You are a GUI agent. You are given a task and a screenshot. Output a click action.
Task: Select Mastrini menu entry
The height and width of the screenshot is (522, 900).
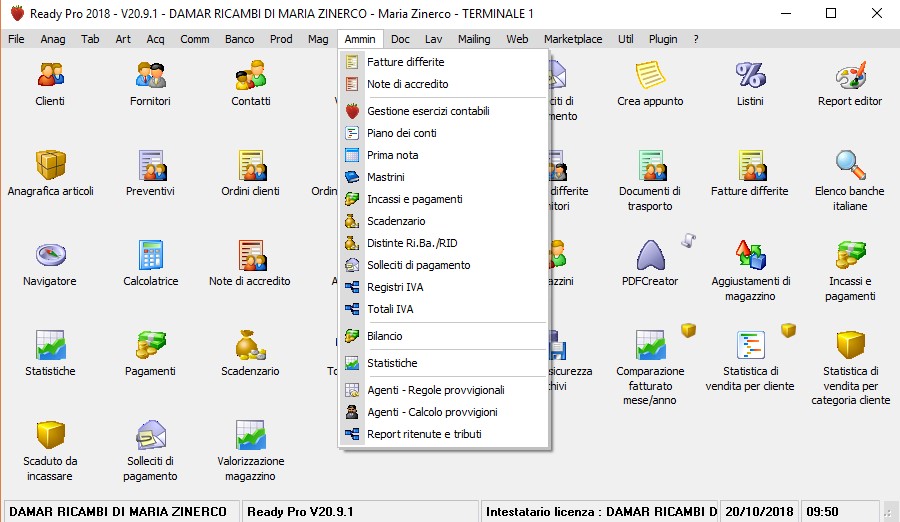pyautogui.click(x=444, y=177)
